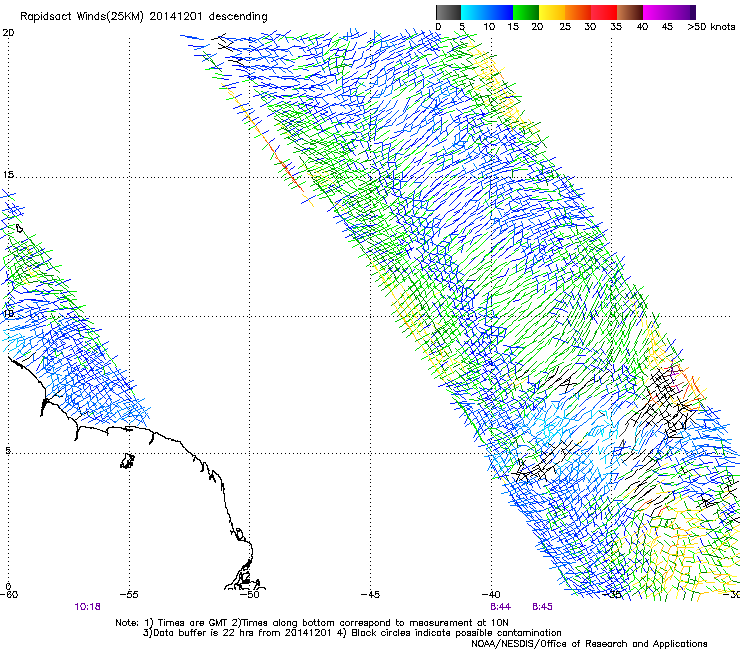Click the purple pass time '8:44'
The image size is (740, 650).
point(500,607)
